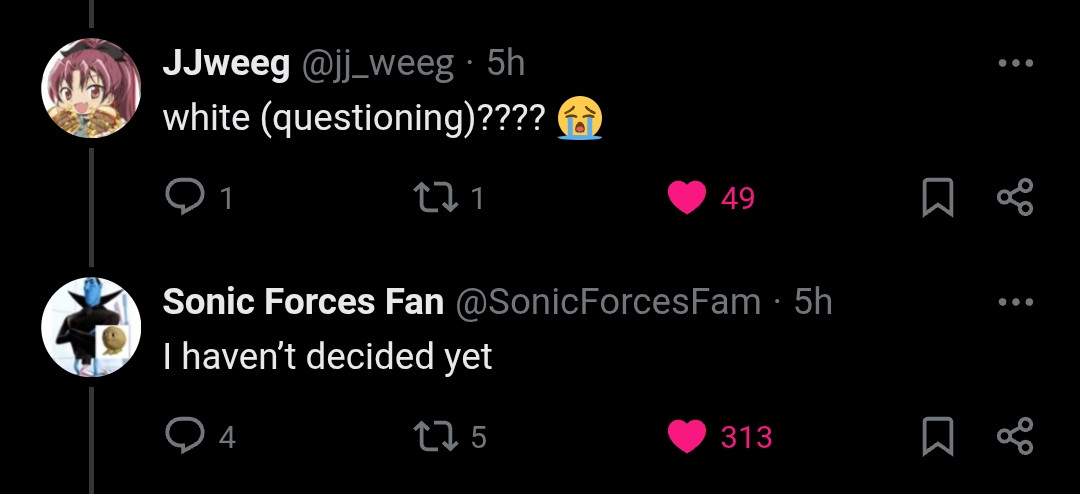
Task: Unlike the tweet with 313 likes
Action: (687, 437)
